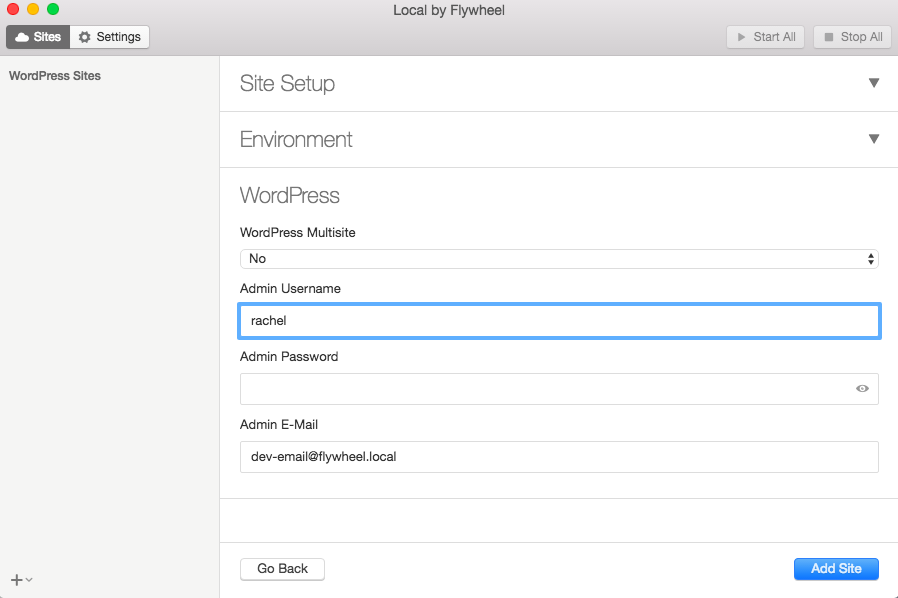Minimize window with yellow button
The width and height of the screenshot is (898, 598).
coord(33,9)
